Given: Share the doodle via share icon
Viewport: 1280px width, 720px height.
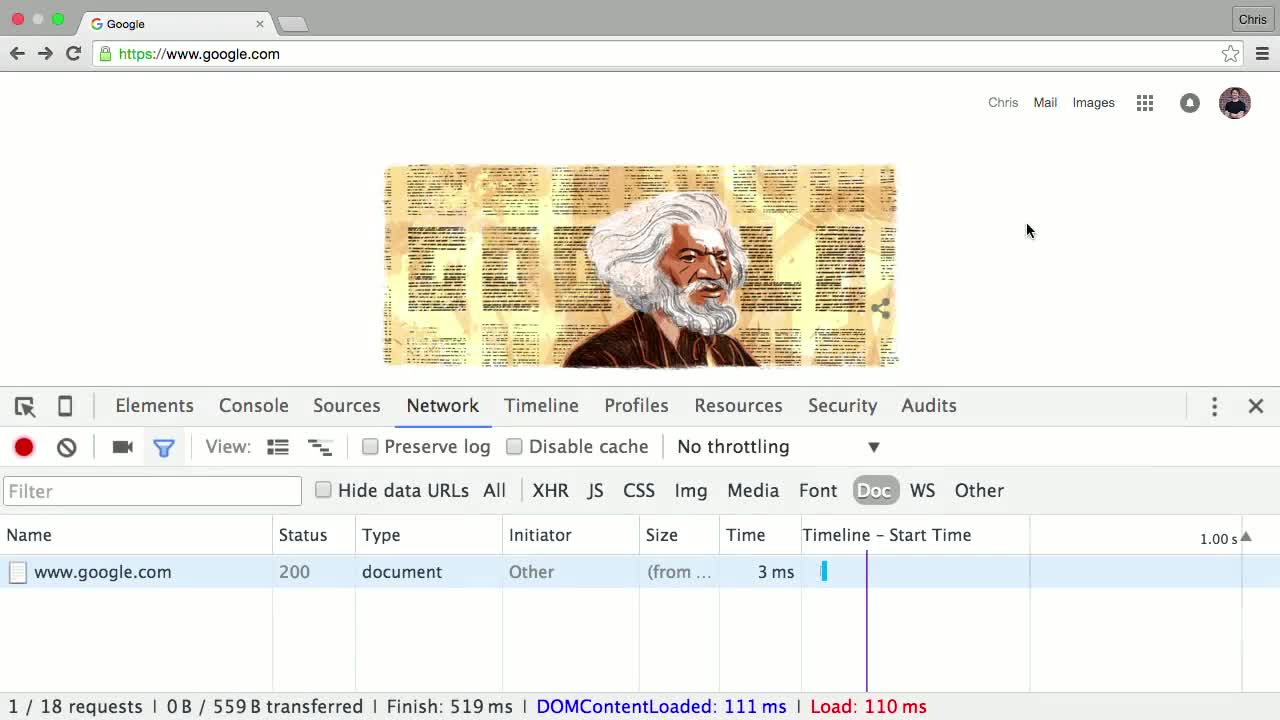Looking at the screenshot, I should pos(880,308).
